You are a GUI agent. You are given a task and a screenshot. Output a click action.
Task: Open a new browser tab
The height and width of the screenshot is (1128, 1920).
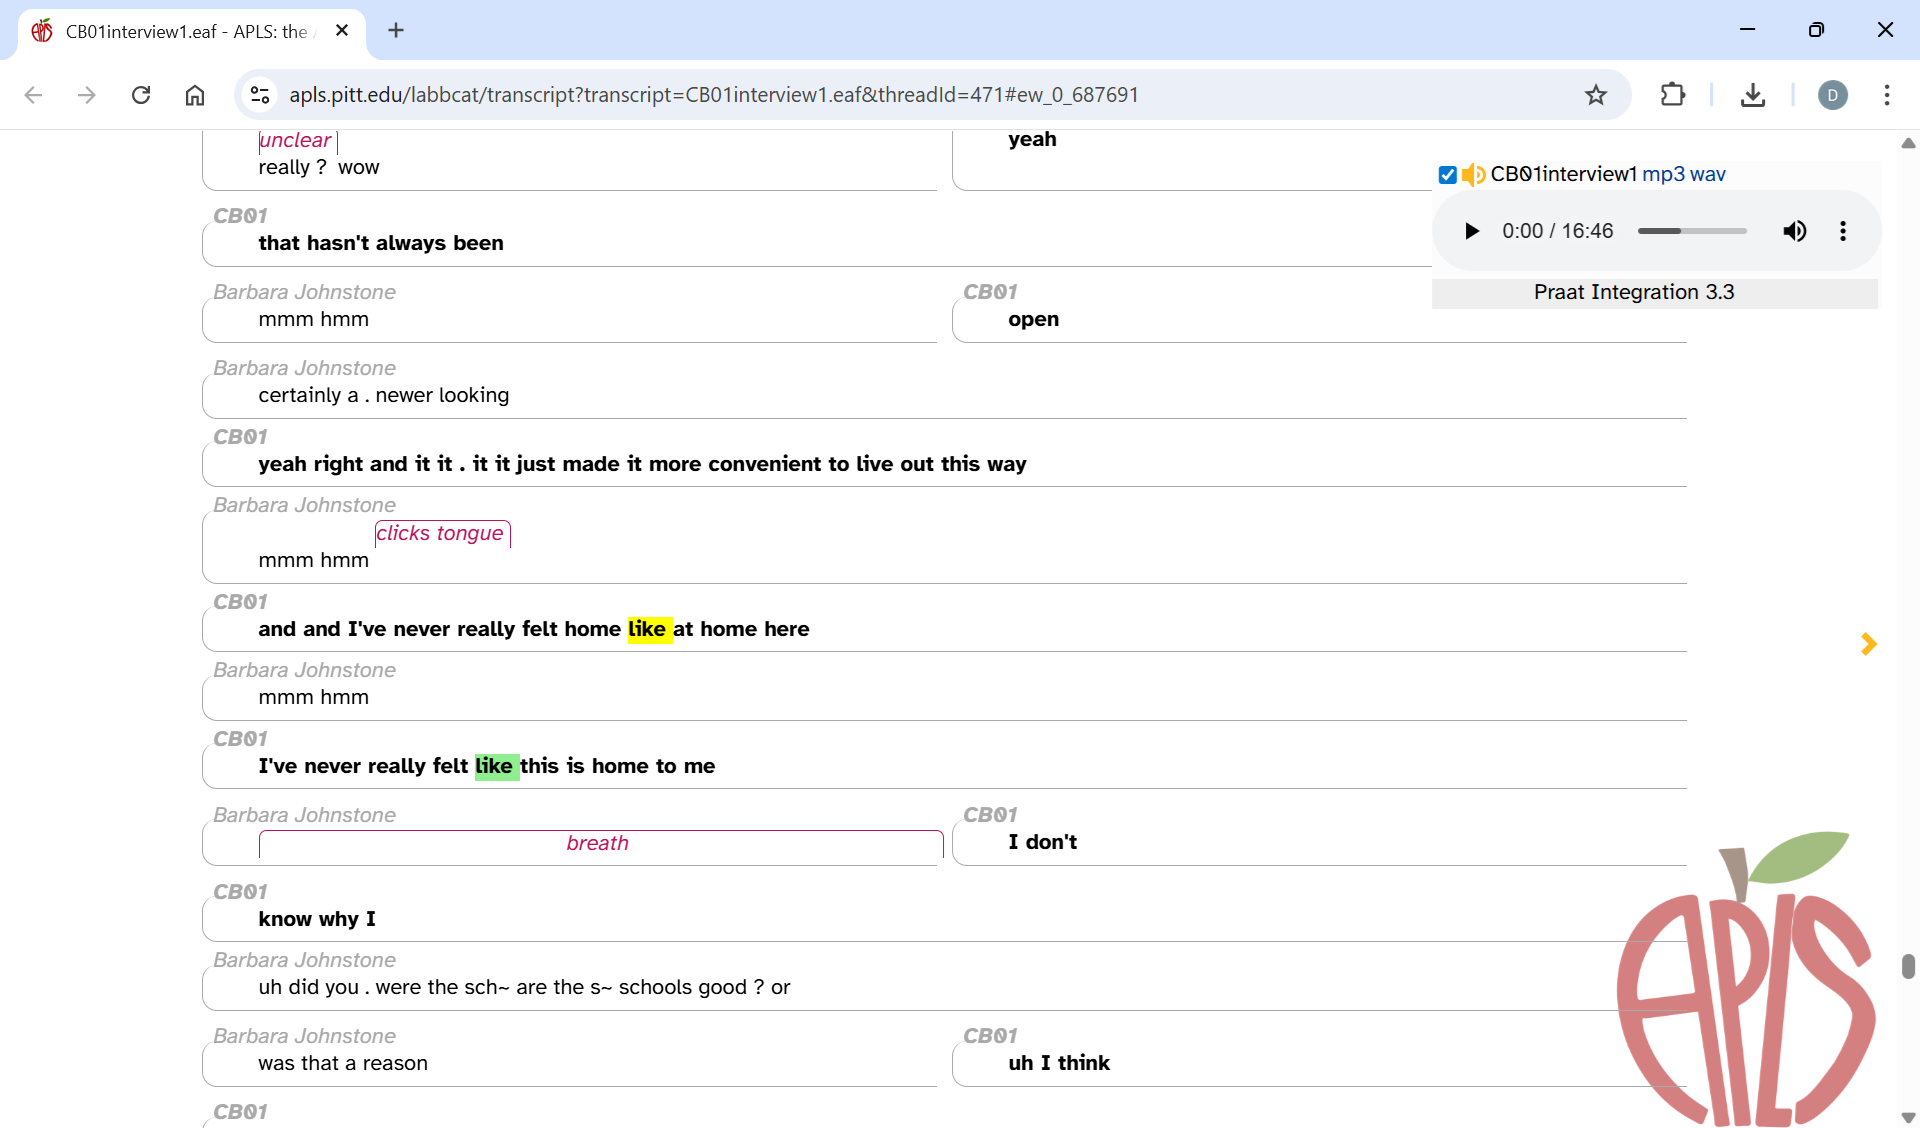[x=396, y=30]
